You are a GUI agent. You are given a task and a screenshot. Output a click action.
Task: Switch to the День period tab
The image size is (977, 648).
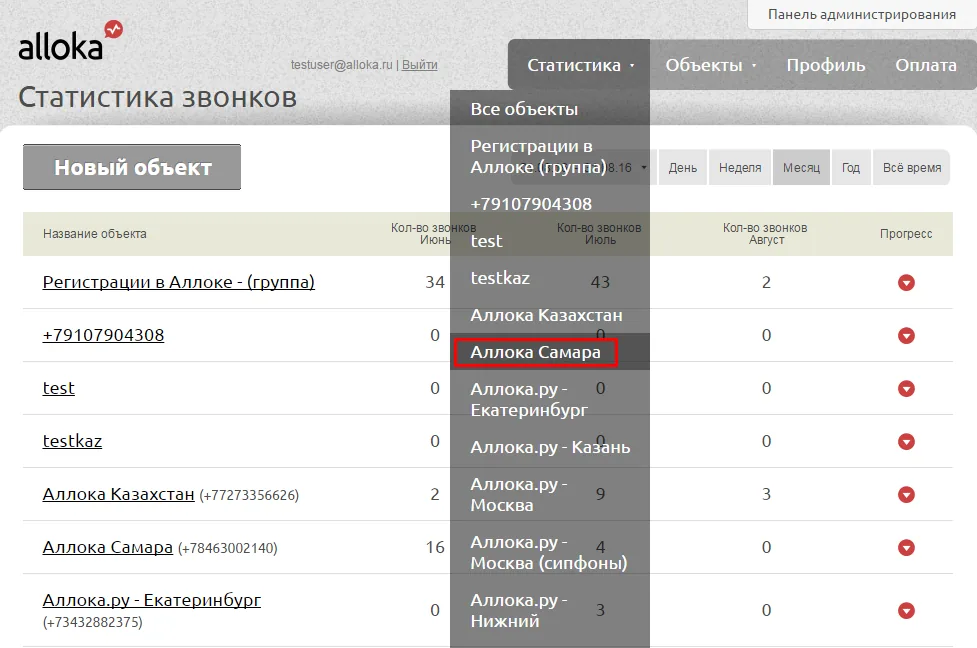pos(683,168)
